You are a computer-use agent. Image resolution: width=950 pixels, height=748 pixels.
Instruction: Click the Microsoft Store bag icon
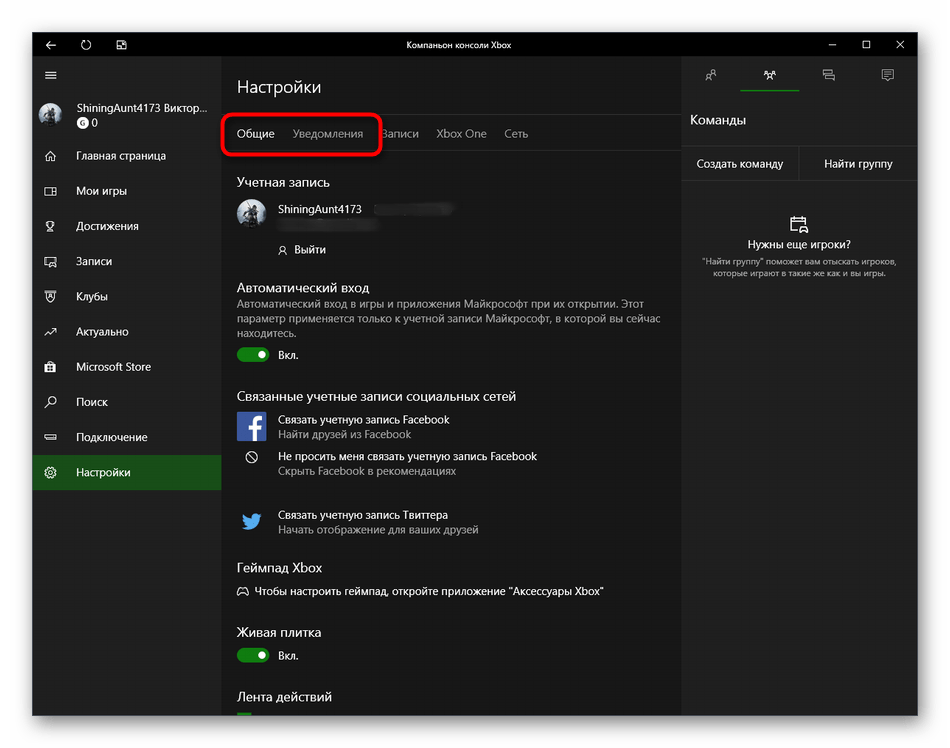click(x=50, y=367)
